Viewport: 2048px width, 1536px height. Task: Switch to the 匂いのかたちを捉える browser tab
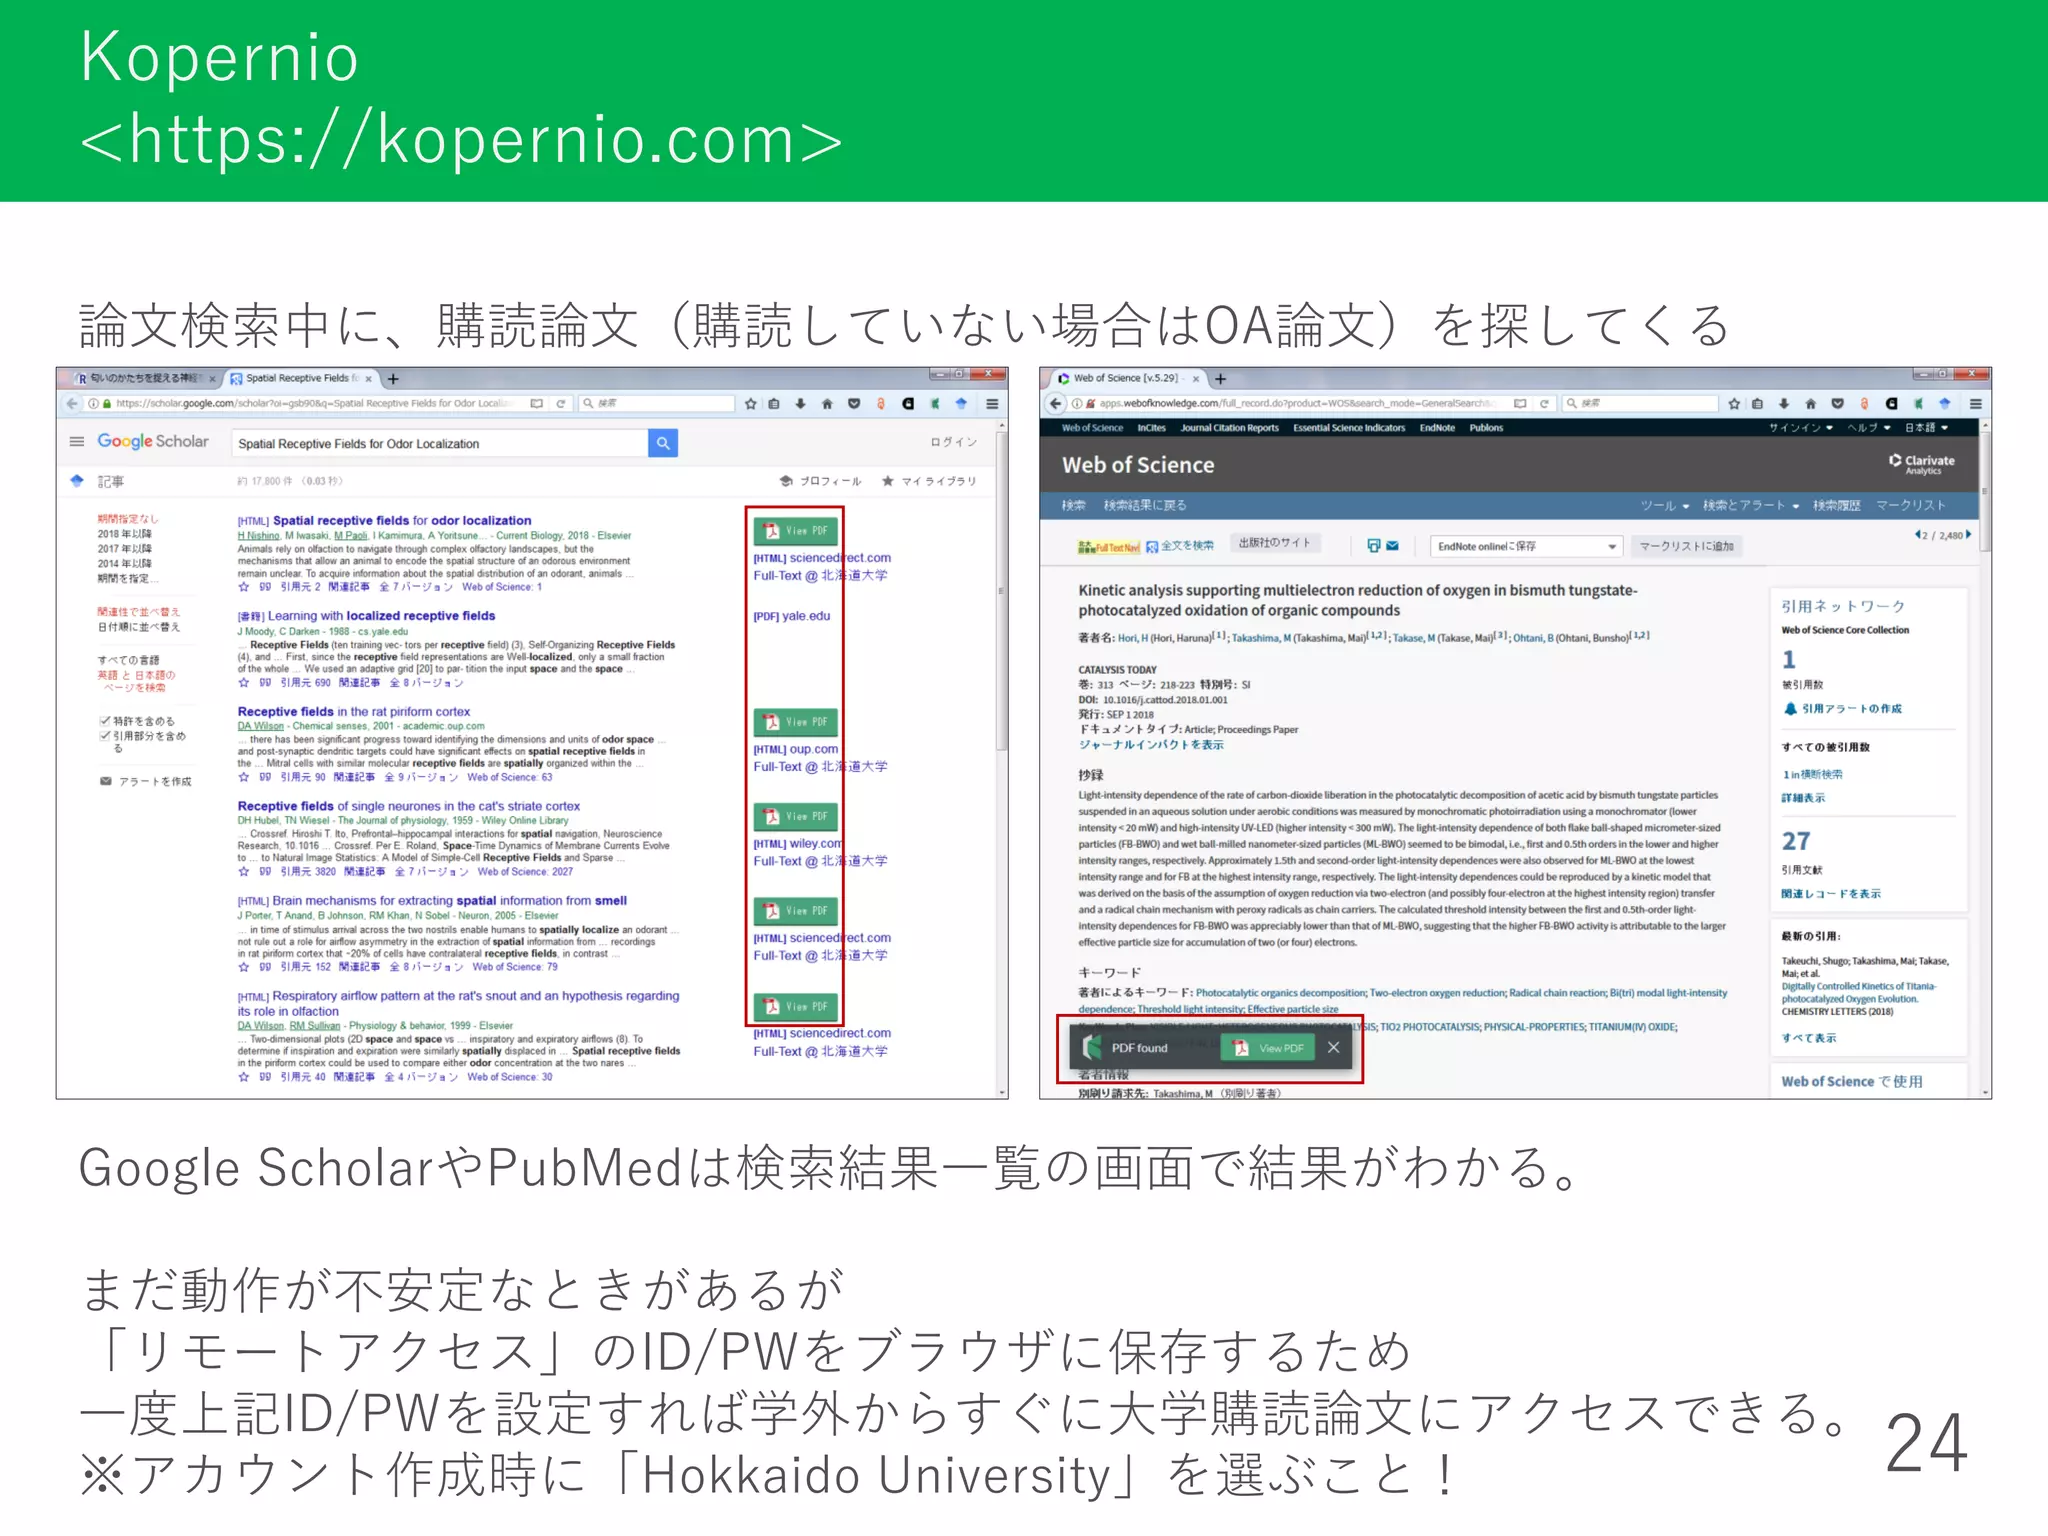point(145,379)
